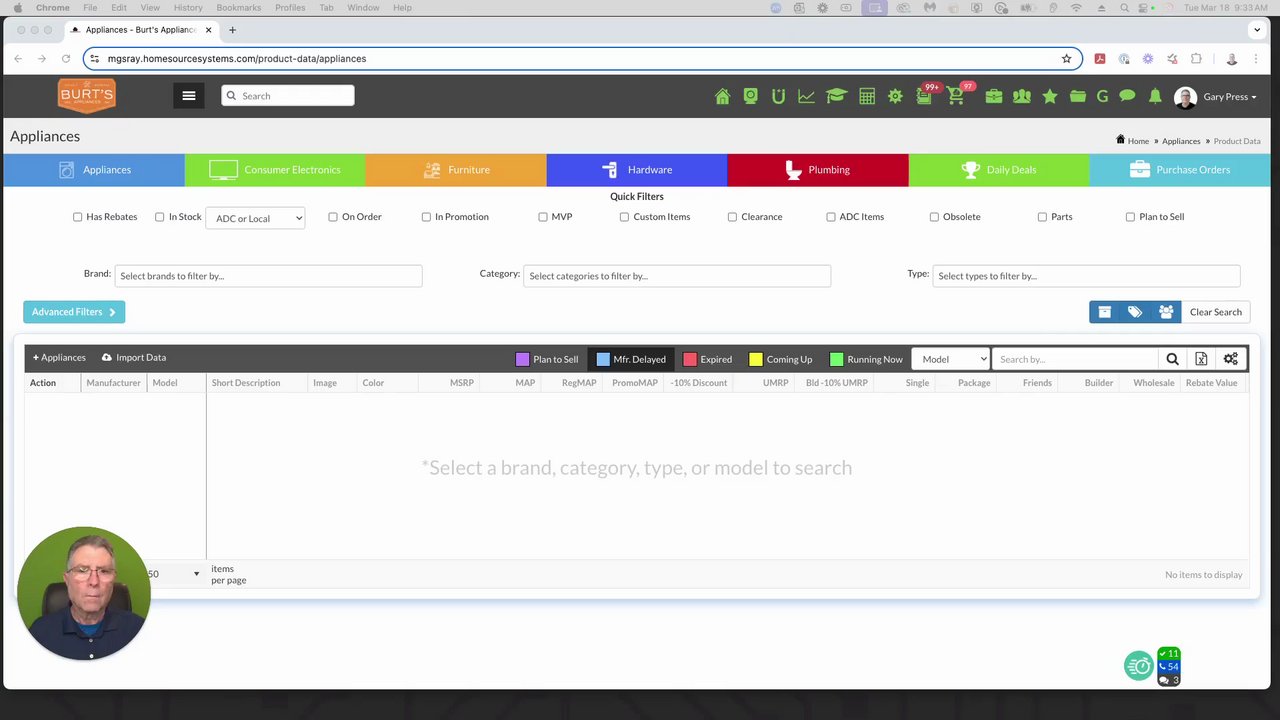Open the ADC or Local dropdown

pos(255,218)
